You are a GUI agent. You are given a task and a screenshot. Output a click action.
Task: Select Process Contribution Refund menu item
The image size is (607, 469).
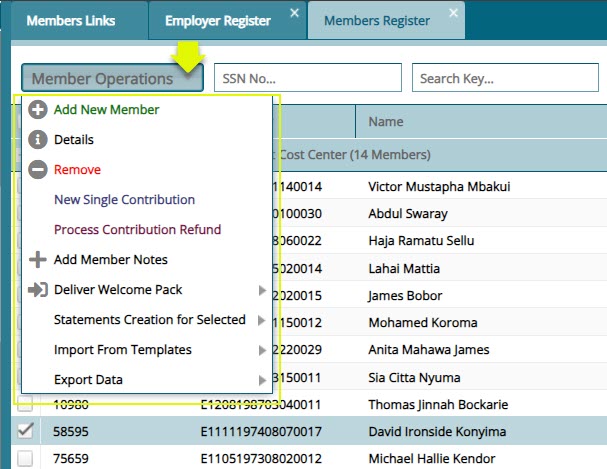coord(137,230)
